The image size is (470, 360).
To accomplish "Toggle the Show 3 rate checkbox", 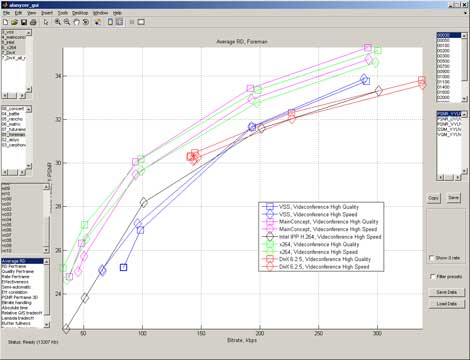I will point(432,258).
